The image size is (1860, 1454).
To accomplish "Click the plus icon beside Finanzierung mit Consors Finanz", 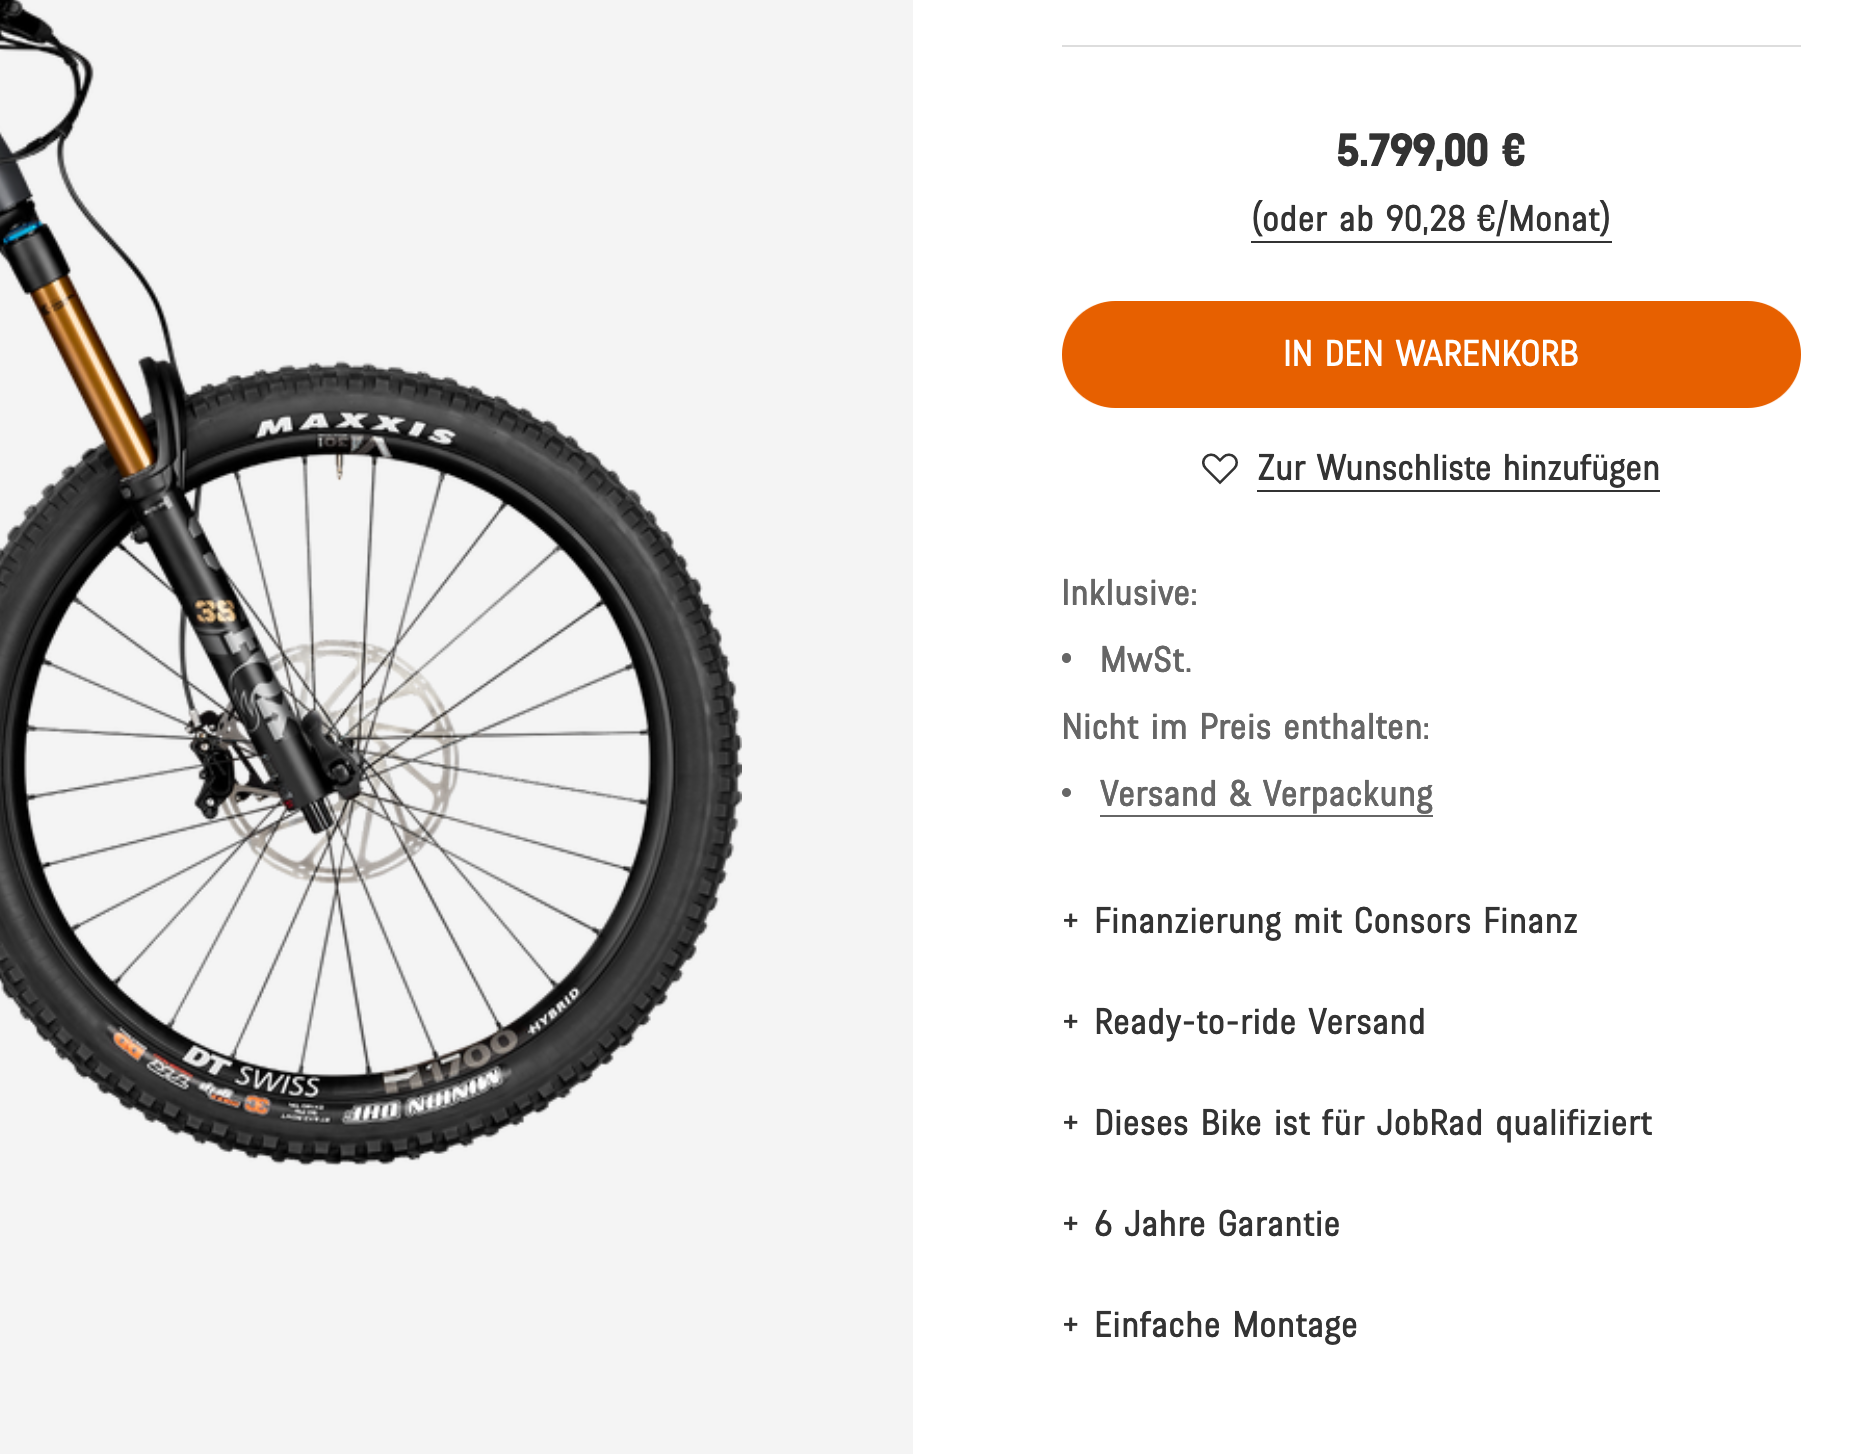I will pyautogui.click(x=1071, y=921).
